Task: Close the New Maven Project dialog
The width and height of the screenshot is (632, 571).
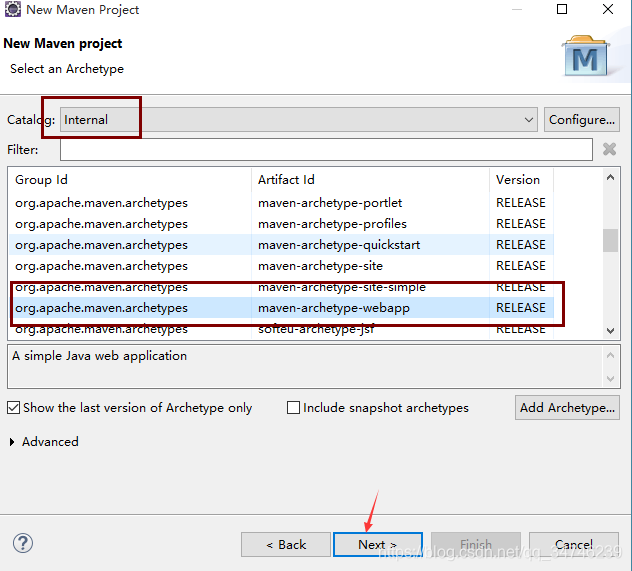Action: click(x=608, y=9)
